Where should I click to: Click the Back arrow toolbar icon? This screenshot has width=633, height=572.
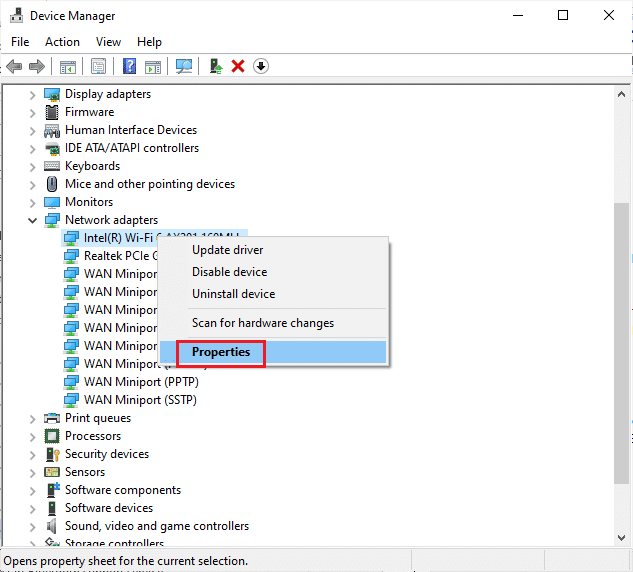(x=14, y=66)
